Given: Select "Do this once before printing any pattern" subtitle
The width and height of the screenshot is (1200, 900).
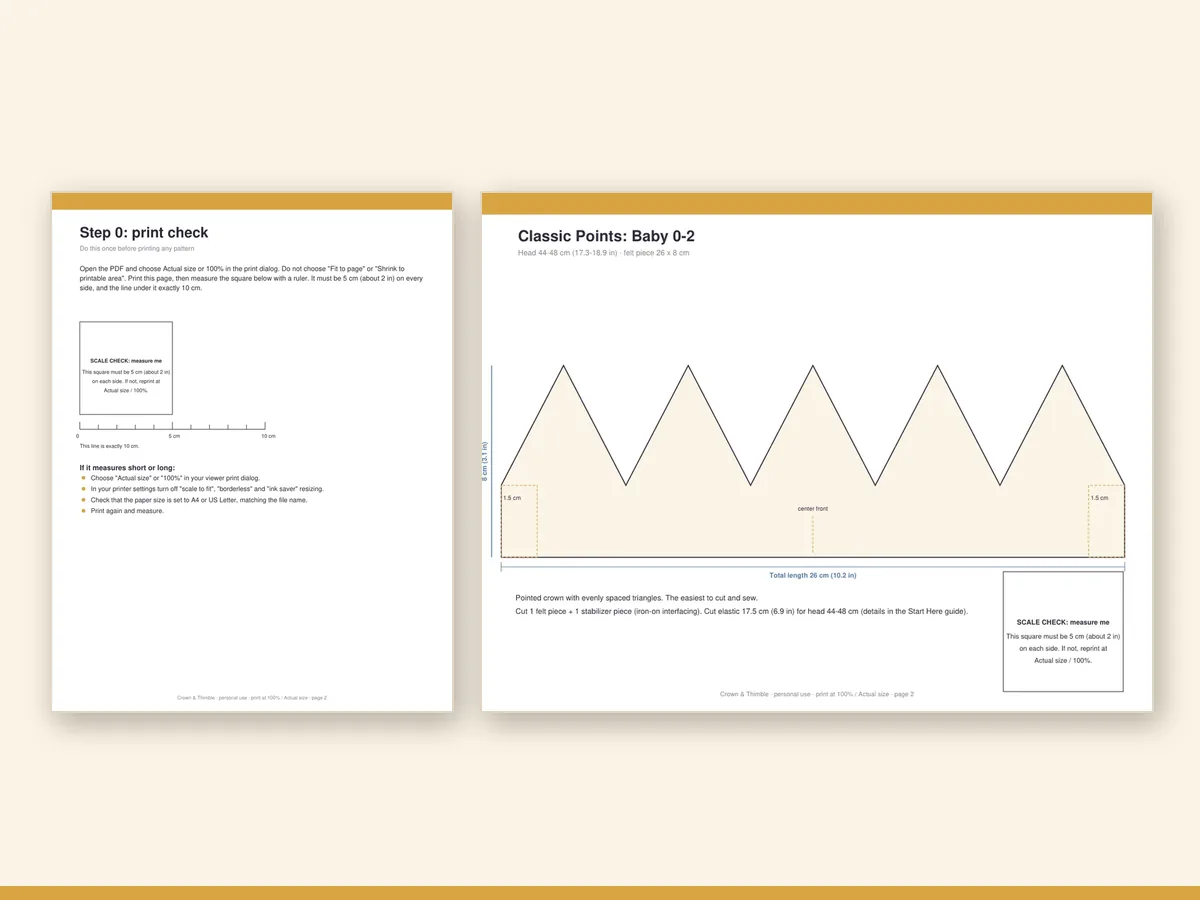Looking at the screenshot, I should (136, 248).
